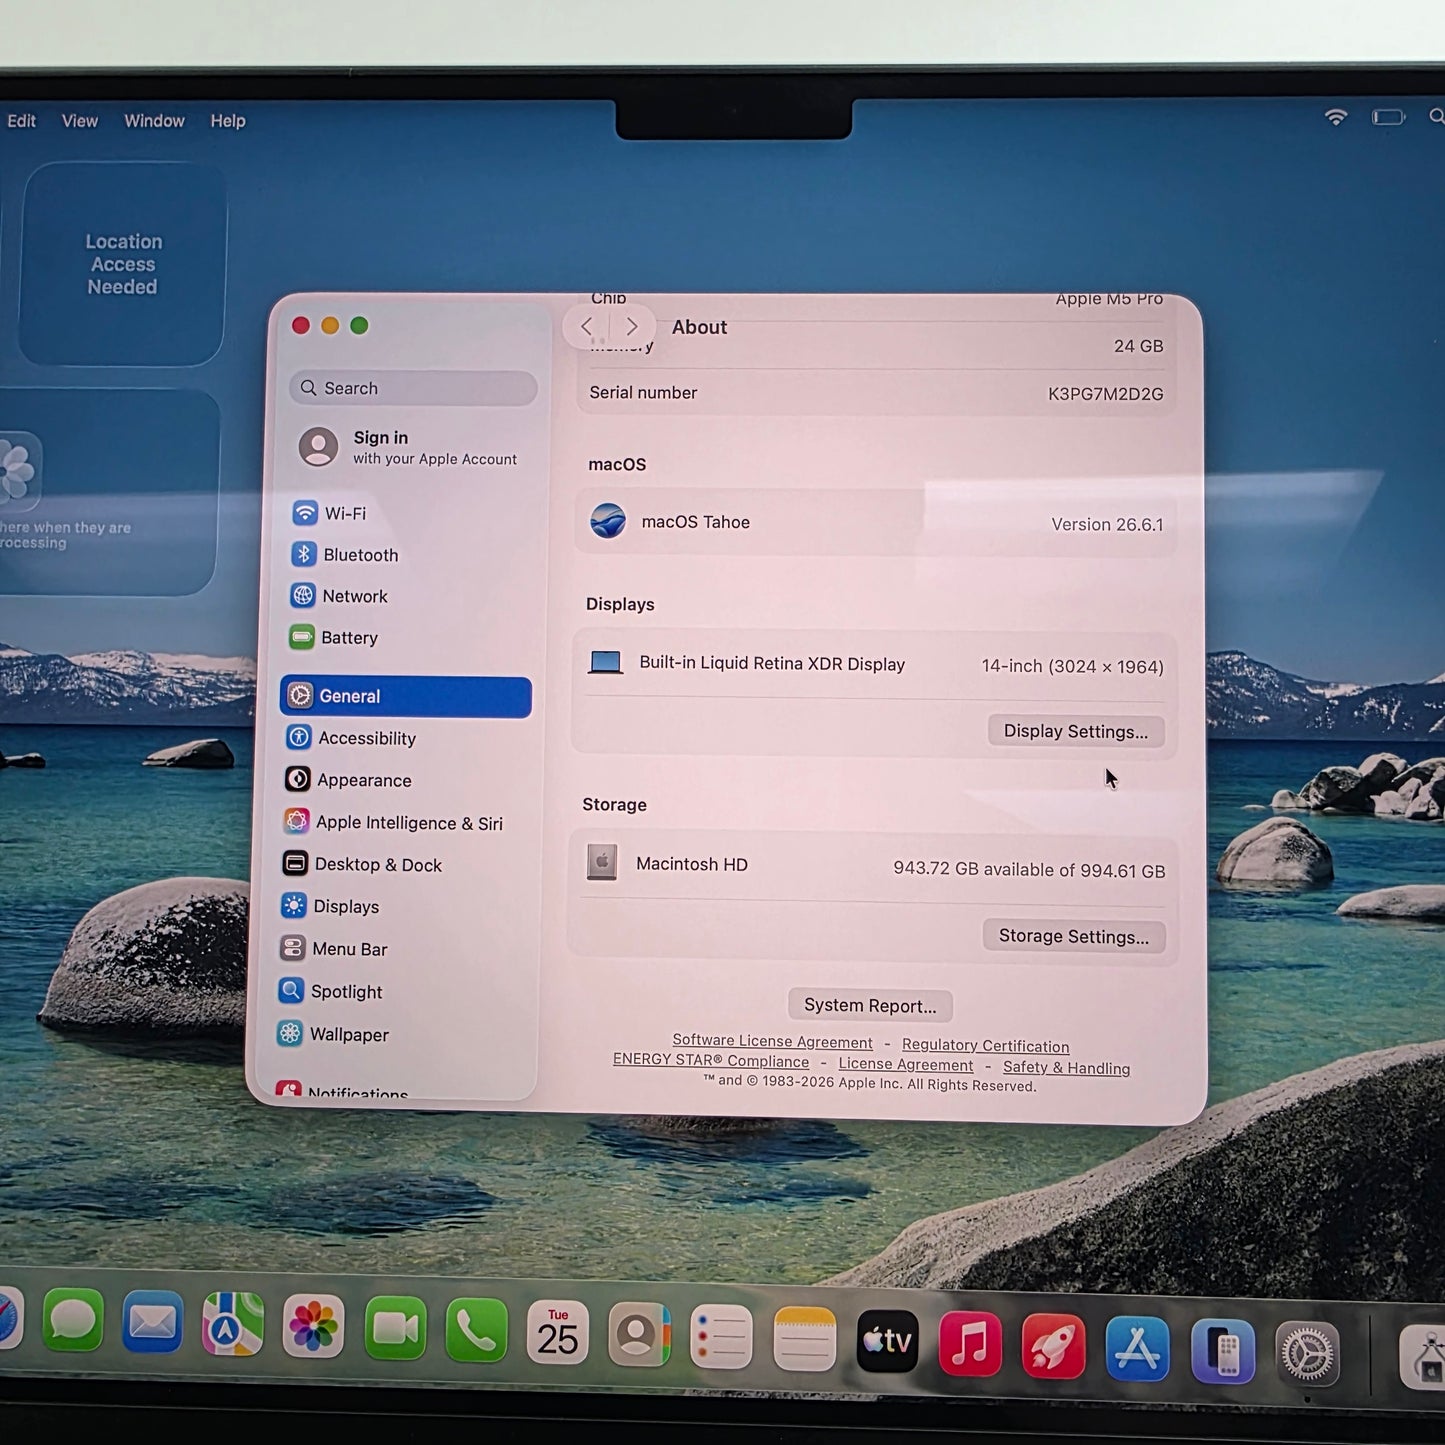This screenshot has height=1445, width=1445.
Task: Launch Apple TV from the Dock
Action: click(887, 1341)
